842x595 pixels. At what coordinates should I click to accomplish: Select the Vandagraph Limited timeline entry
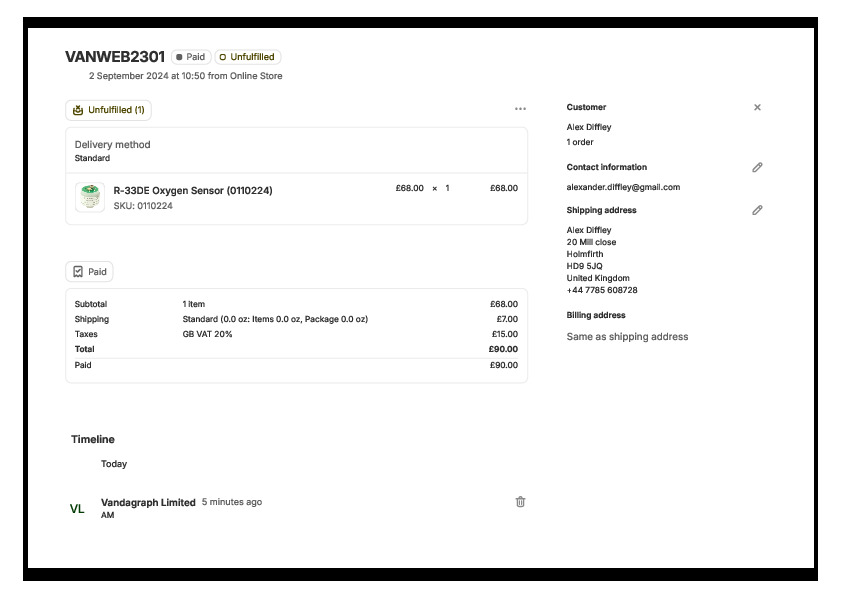pyautogui.click(x=148, y=502)
